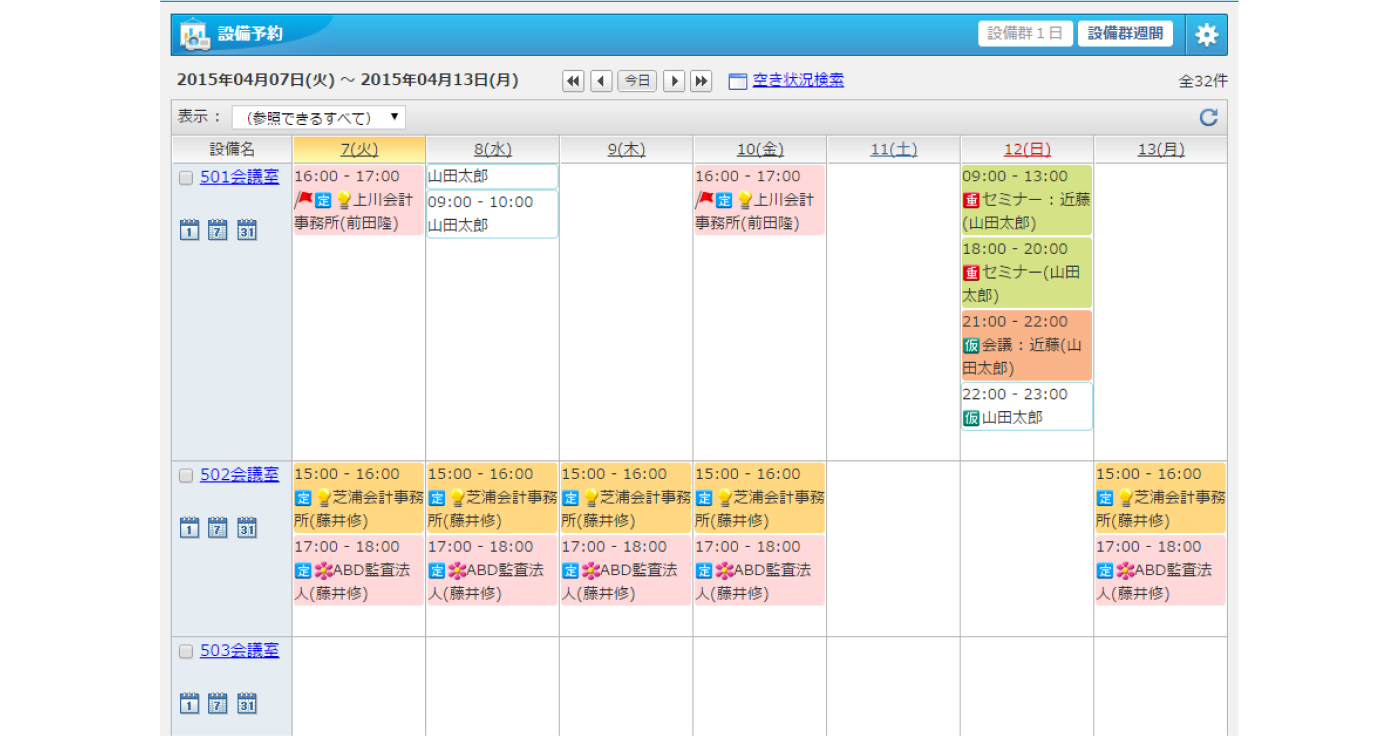This screenshot has height=736, width=1400.
Task: Switch to 設備群1日 view
Action: coord(1026,33)
